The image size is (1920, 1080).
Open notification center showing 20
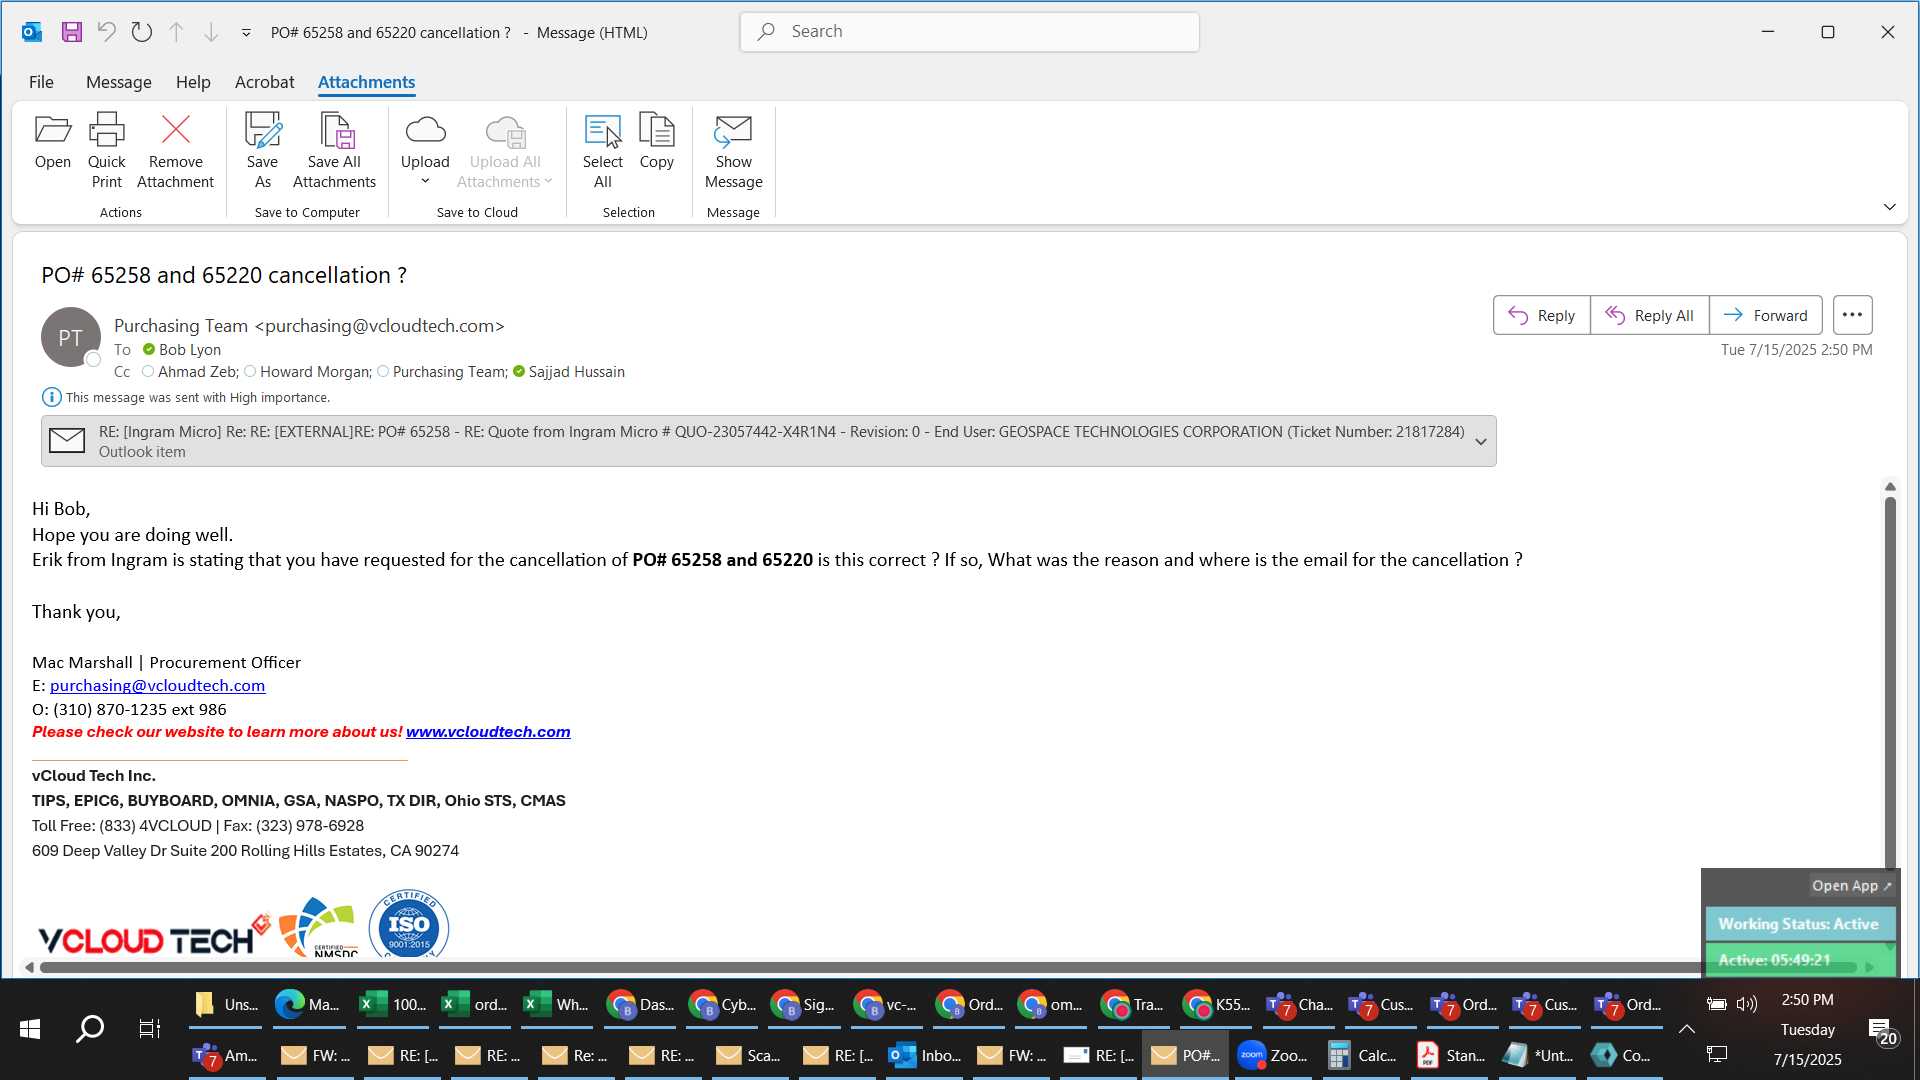[x=1883, y=1032]
